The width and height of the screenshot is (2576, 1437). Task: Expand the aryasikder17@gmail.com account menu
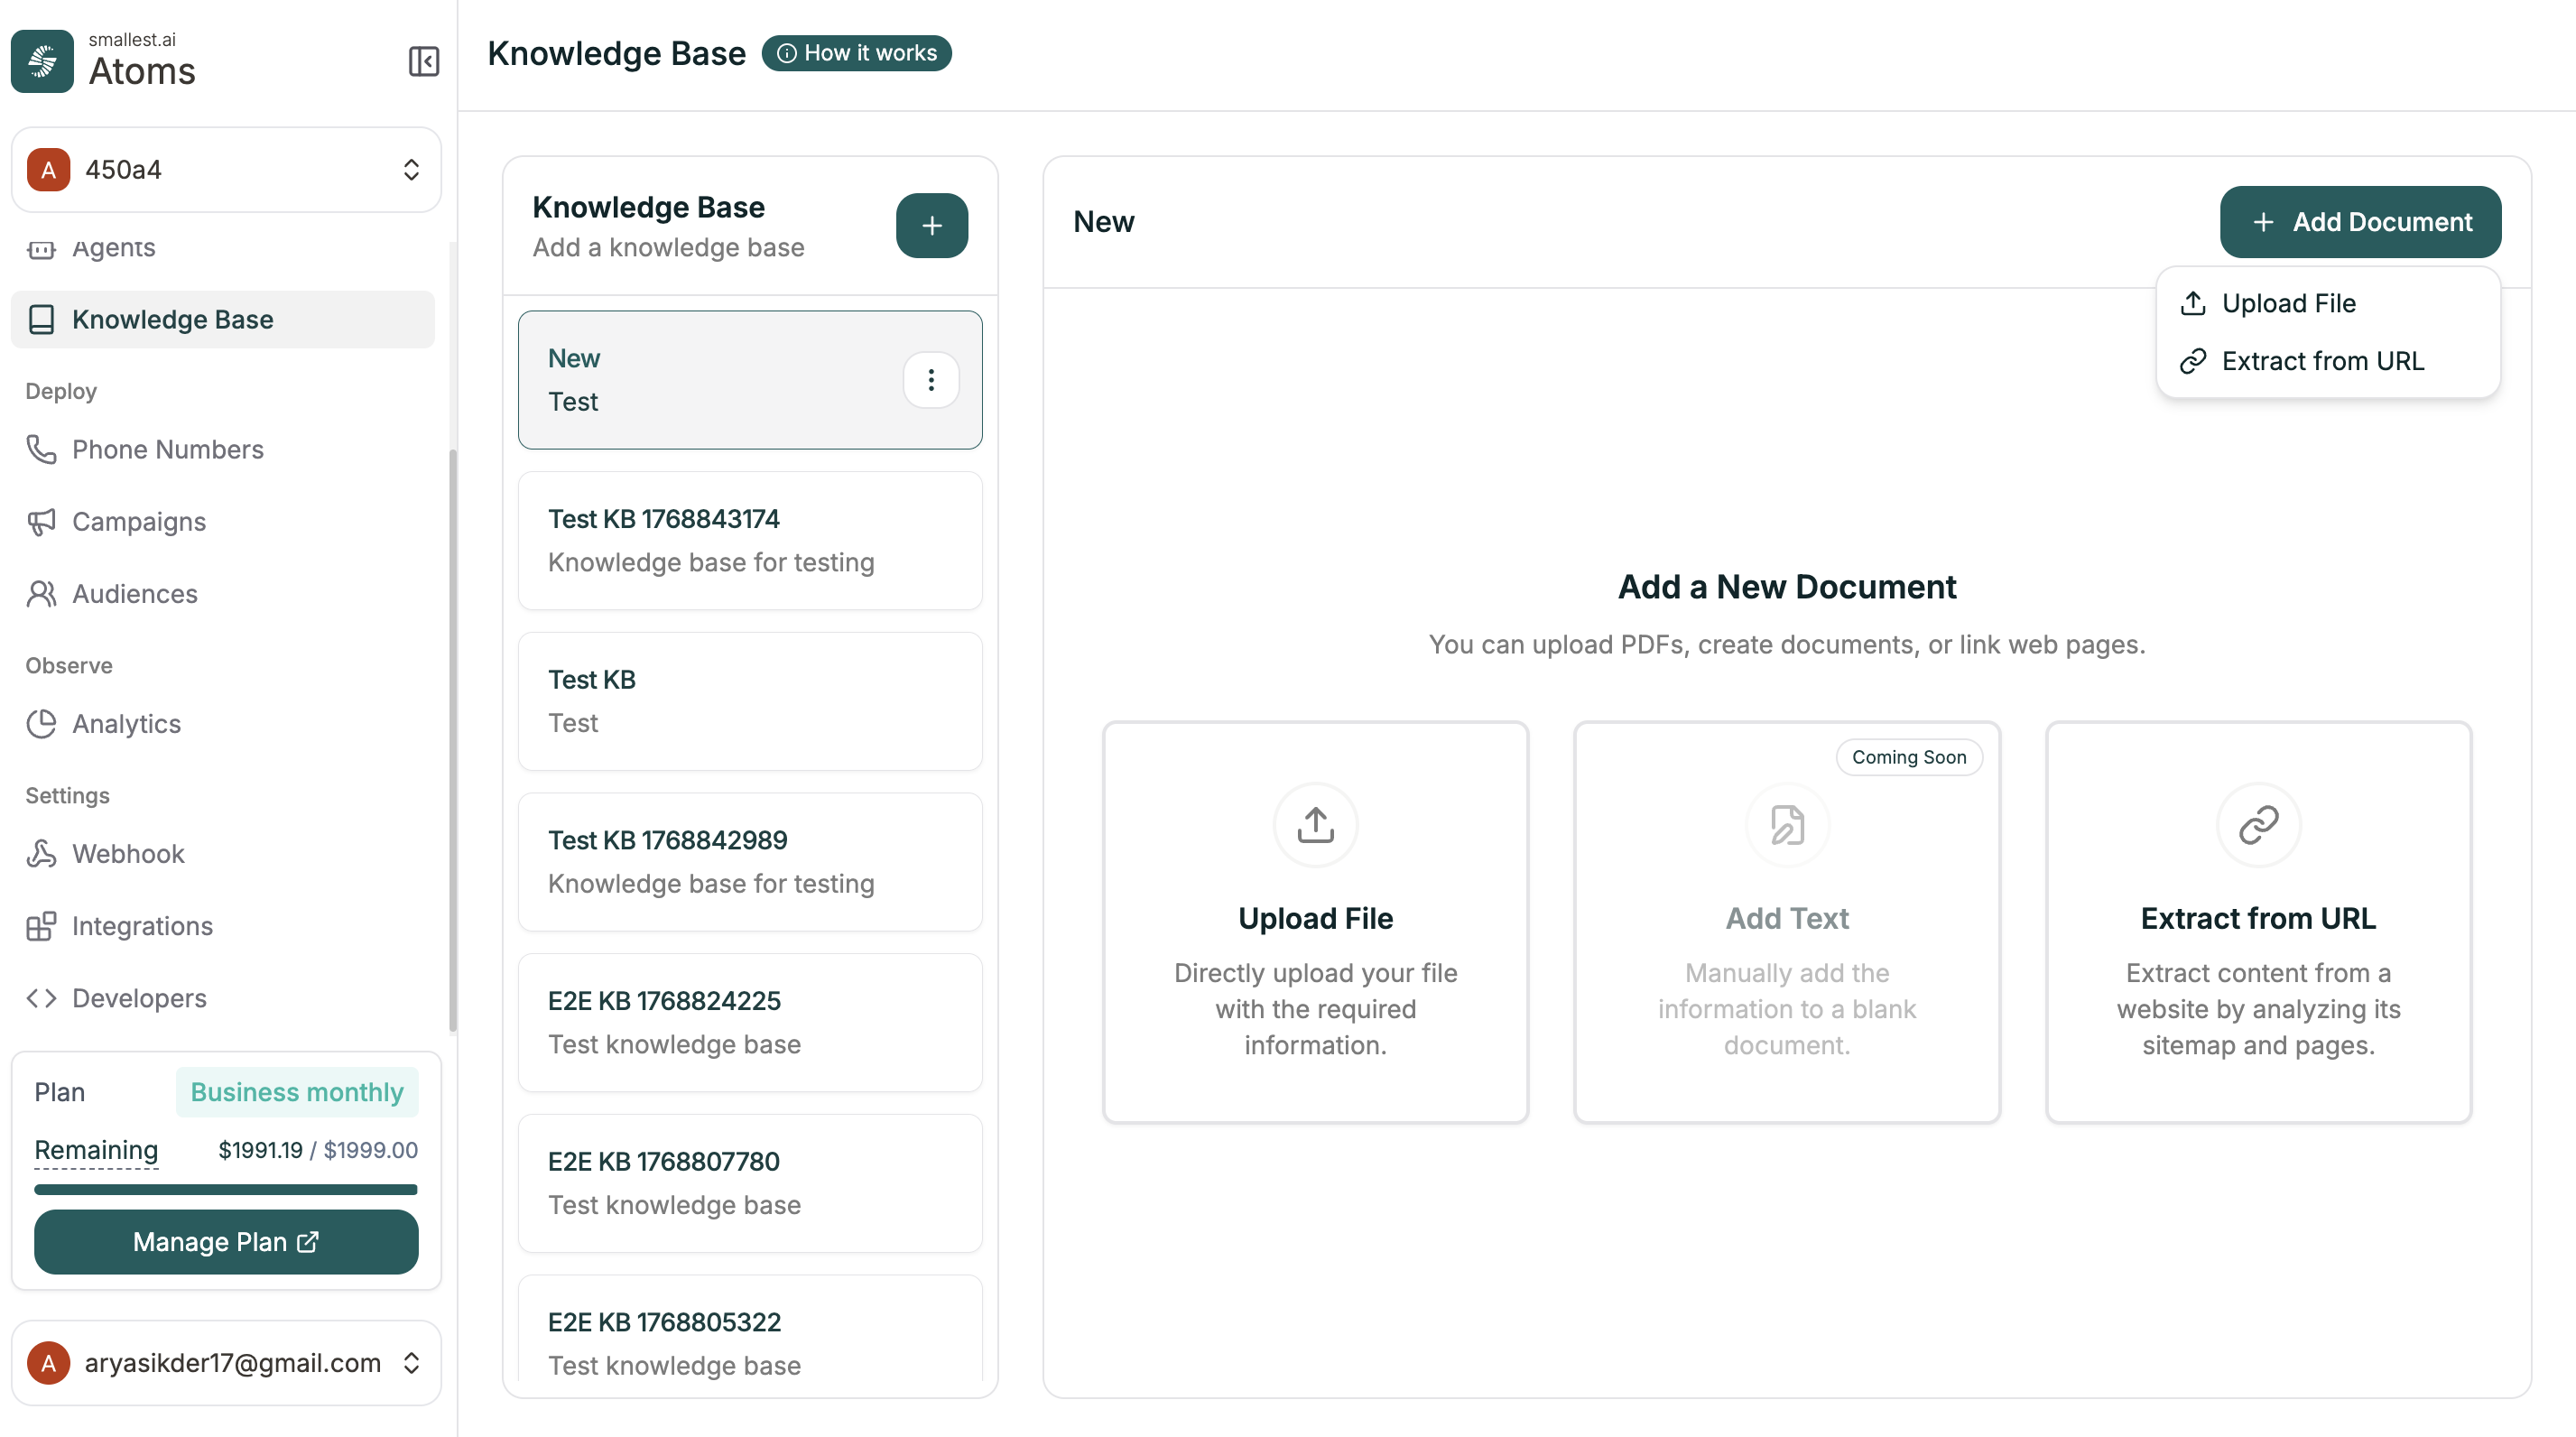coord(226,1362)
